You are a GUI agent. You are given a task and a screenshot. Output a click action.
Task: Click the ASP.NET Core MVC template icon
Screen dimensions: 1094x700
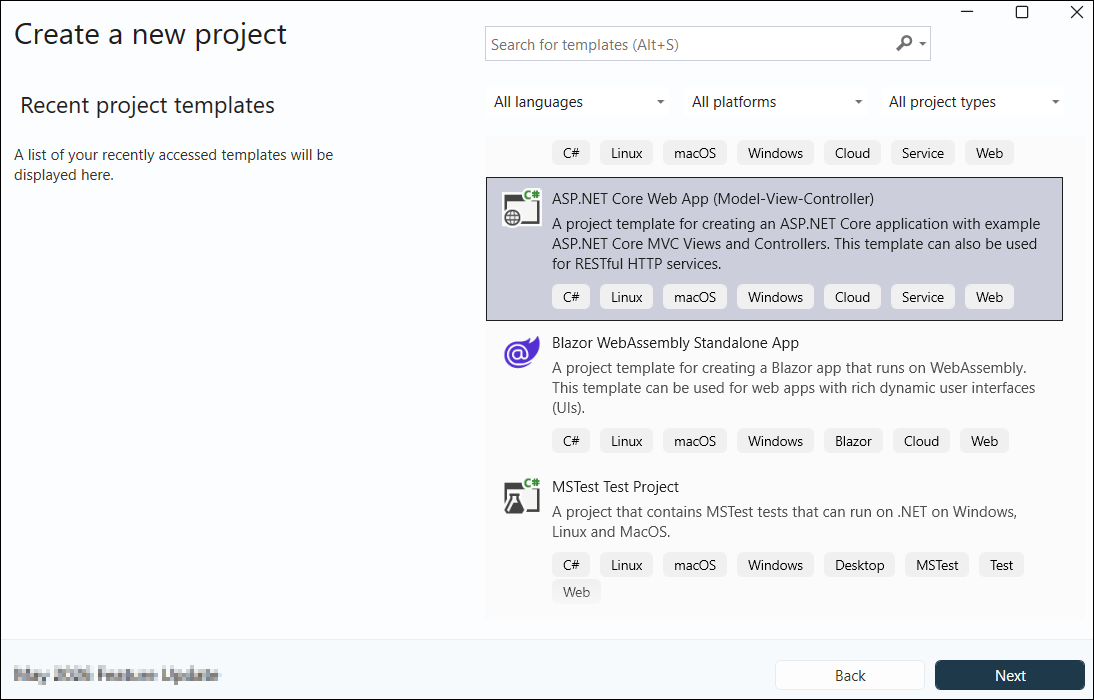tap(522, 208)
